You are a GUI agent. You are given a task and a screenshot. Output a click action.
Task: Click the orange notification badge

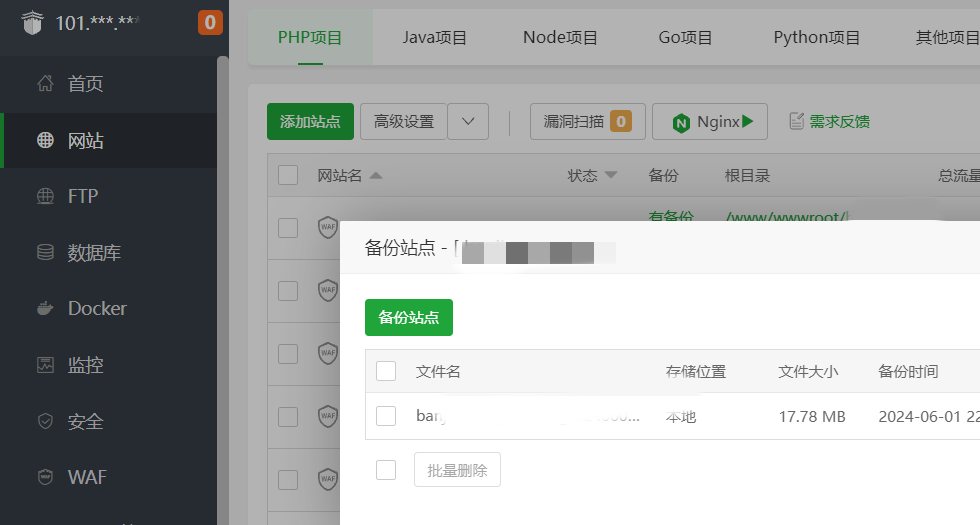210,22
